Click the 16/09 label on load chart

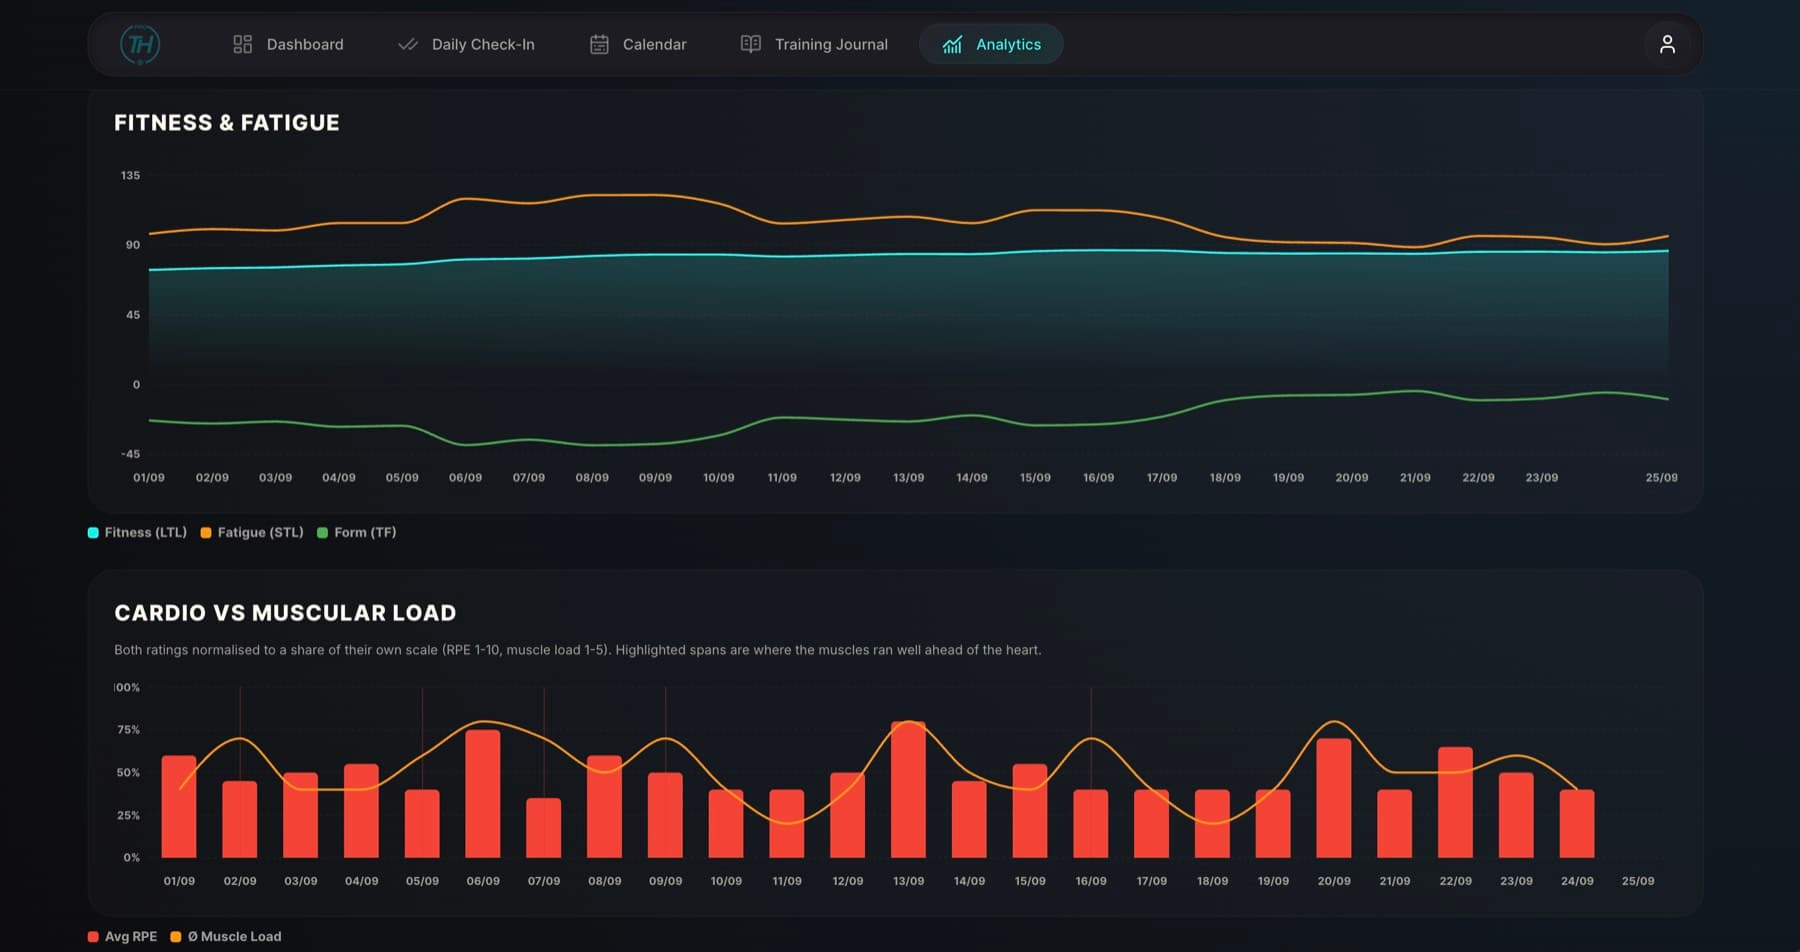click(1091, 881)
